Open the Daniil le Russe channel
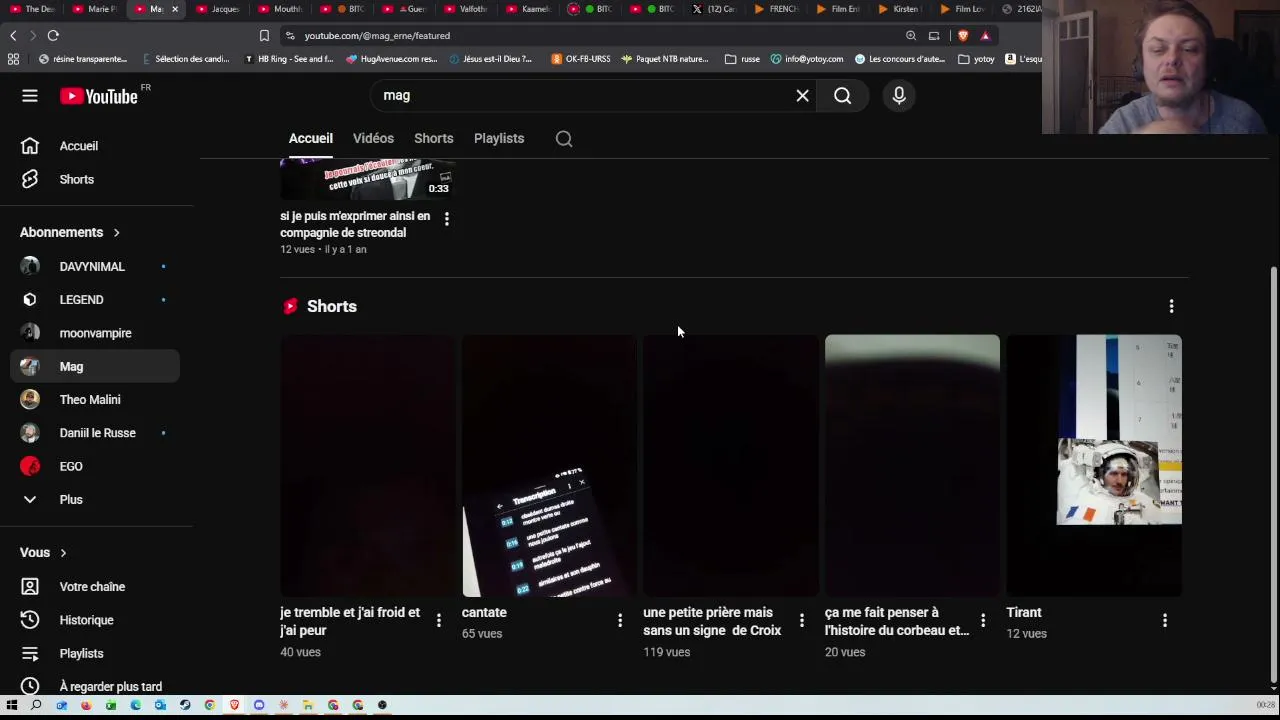1280x720 pixels. pyautogui.click(x=95, y=433)
